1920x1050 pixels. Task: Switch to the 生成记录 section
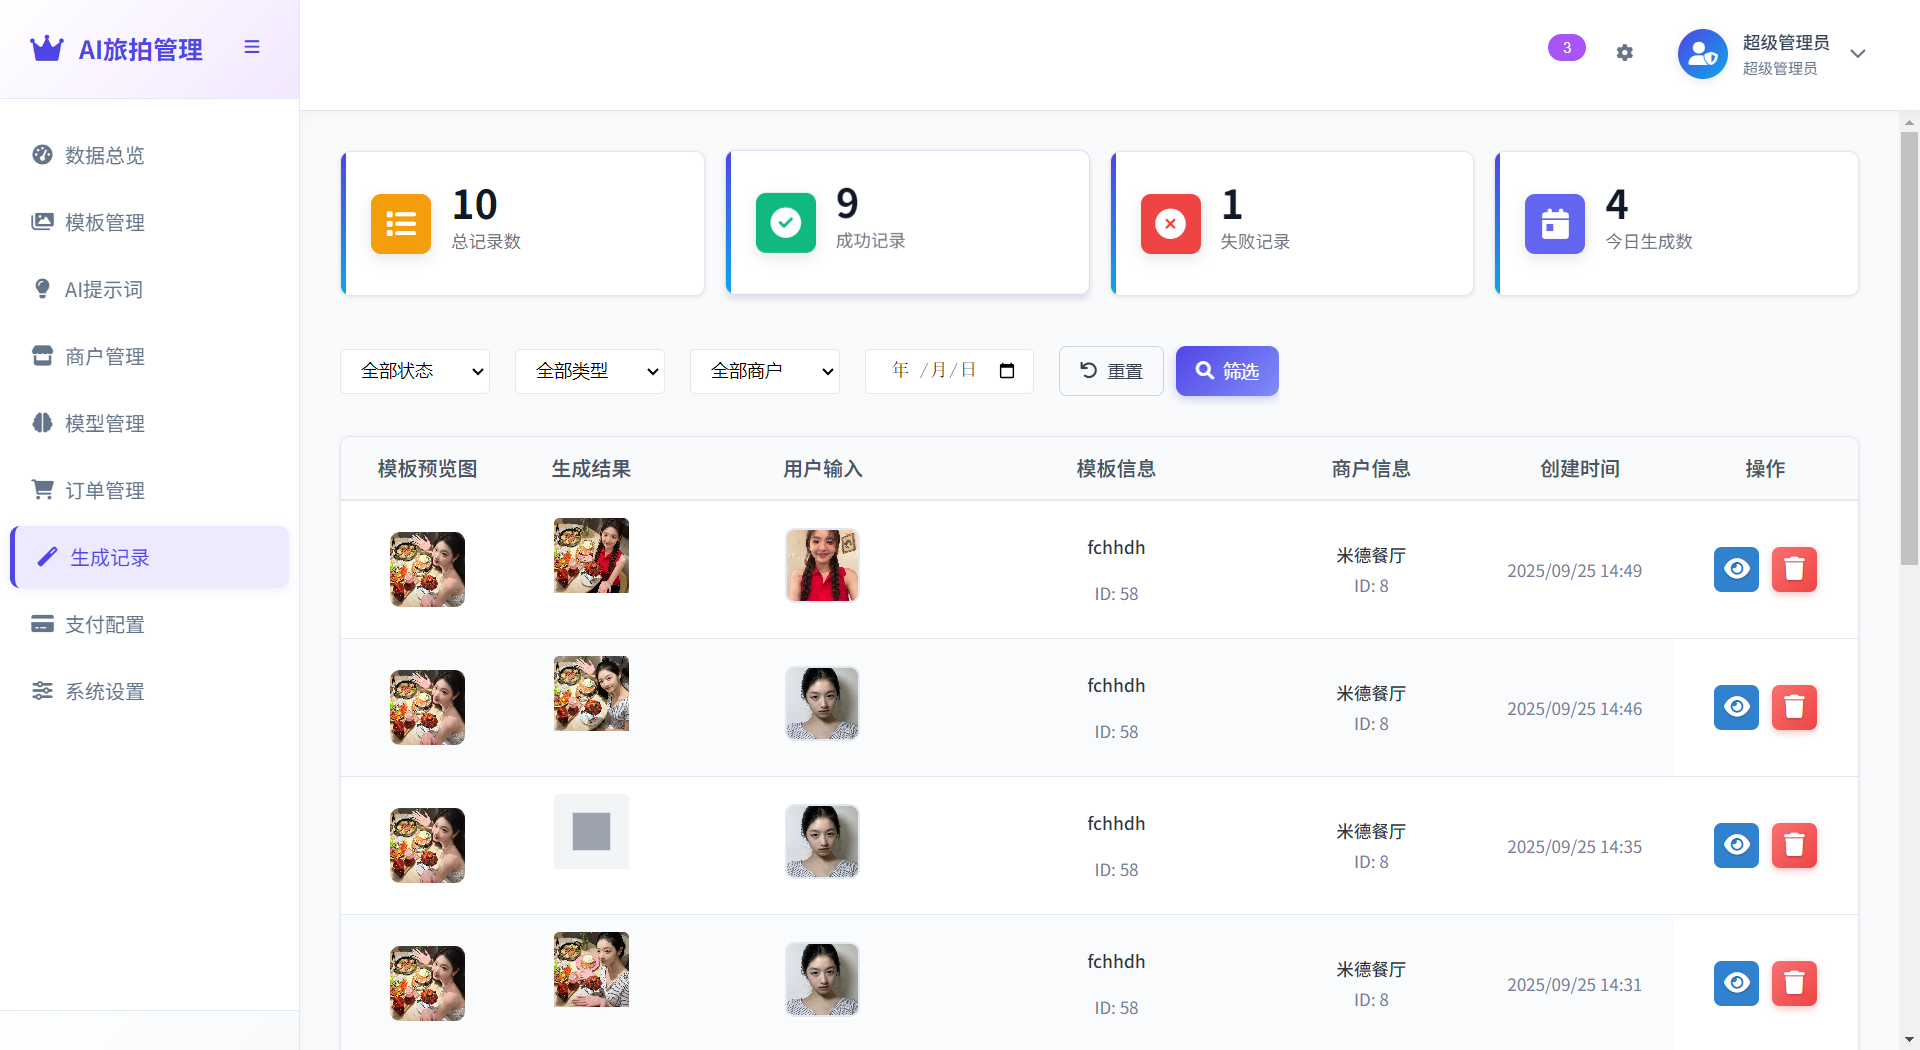[110, 557]
